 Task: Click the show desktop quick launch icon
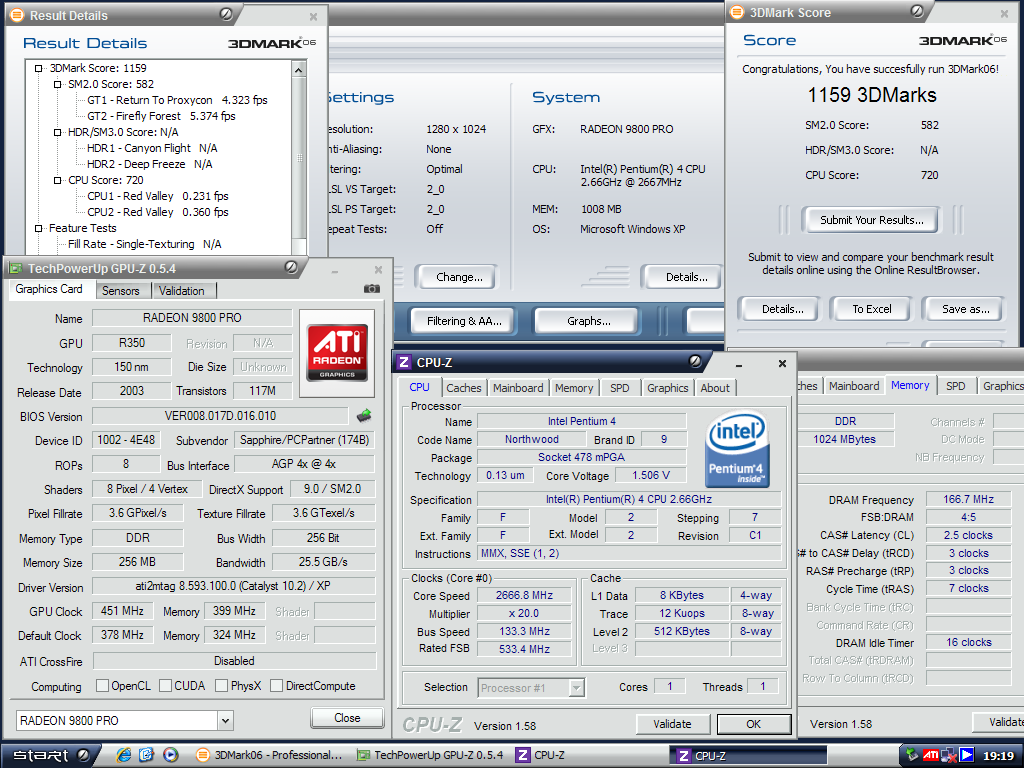[146, 755]
